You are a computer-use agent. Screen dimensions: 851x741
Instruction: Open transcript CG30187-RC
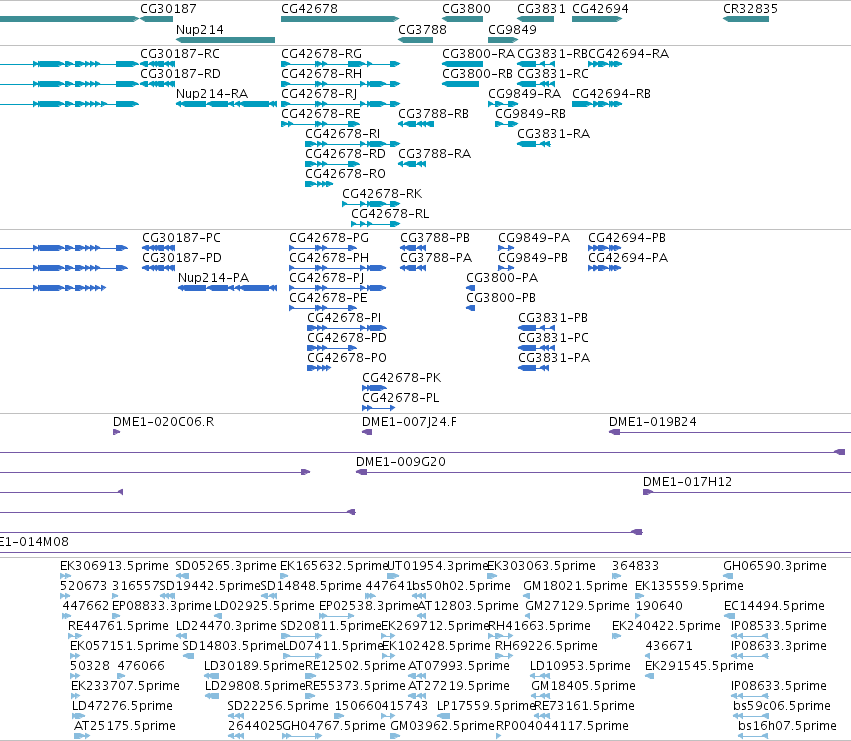pos(180,54)
